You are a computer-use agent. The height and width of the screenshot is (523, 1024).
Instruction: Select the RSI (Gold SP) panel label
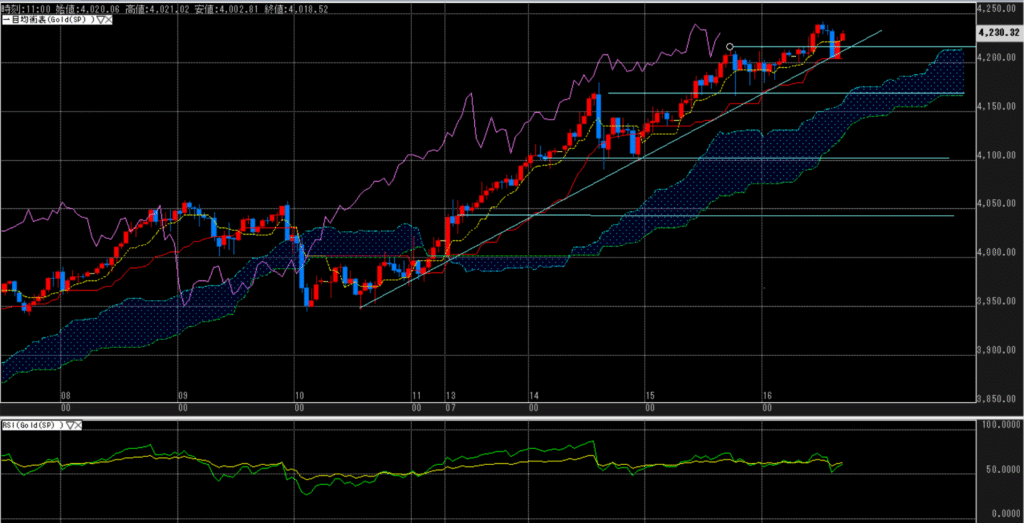tap(32, 425)
